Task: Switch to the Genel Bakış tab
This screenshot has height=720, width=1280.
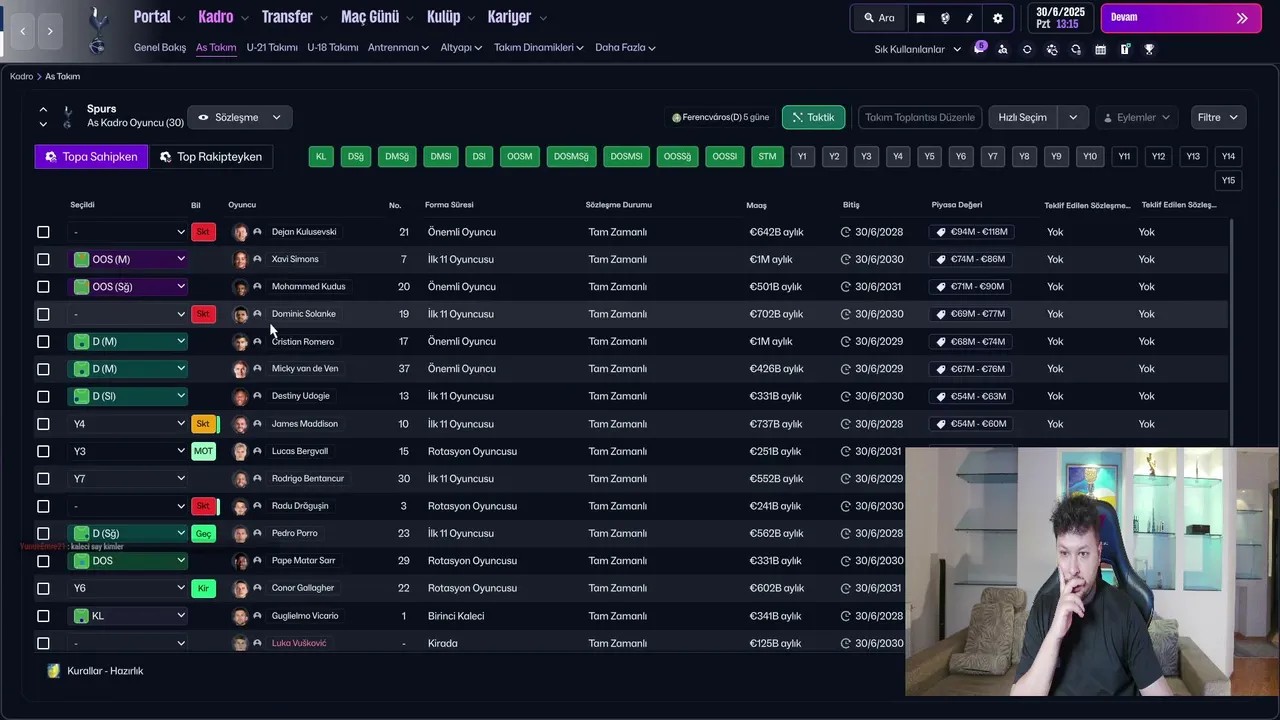Action: click(160, 47)
